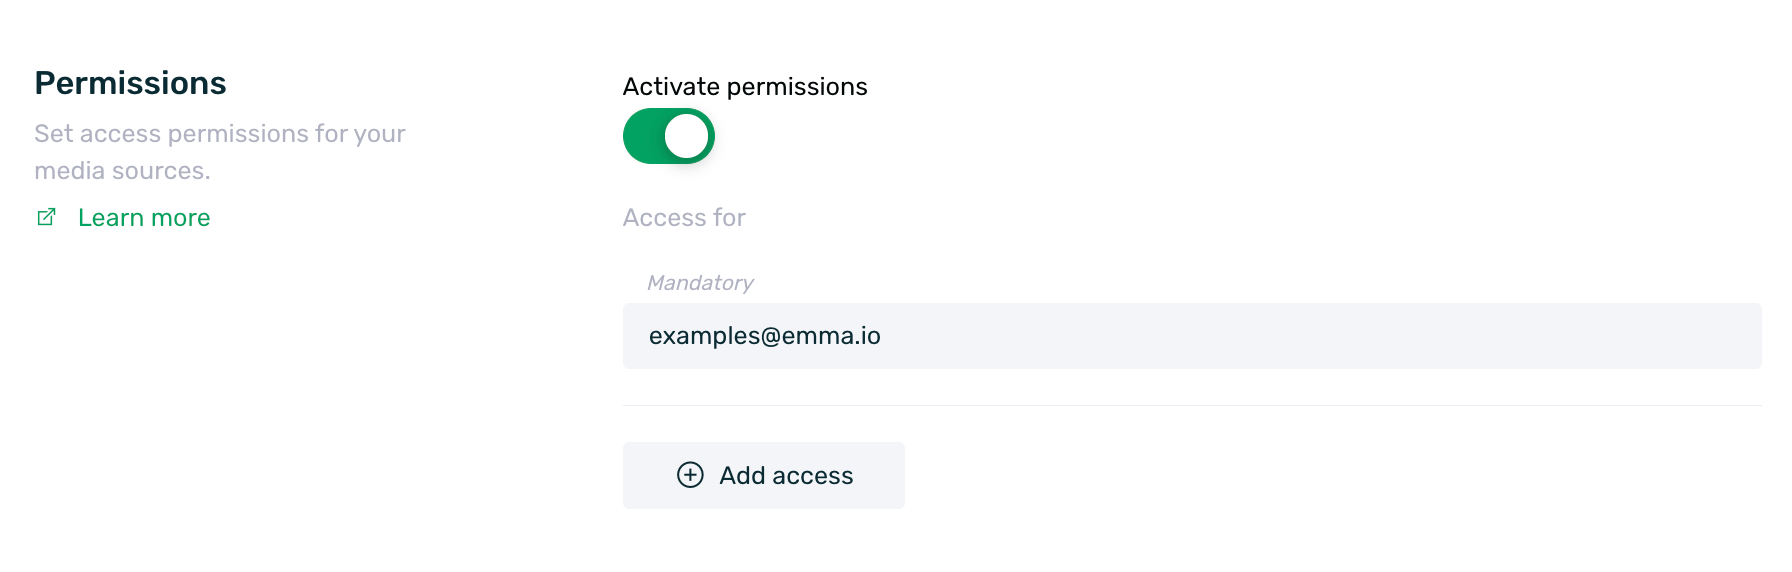Viewport: 1792px width, 572px height.
Task: Click the Mandatory field label
Action: (x=700, y=283)
